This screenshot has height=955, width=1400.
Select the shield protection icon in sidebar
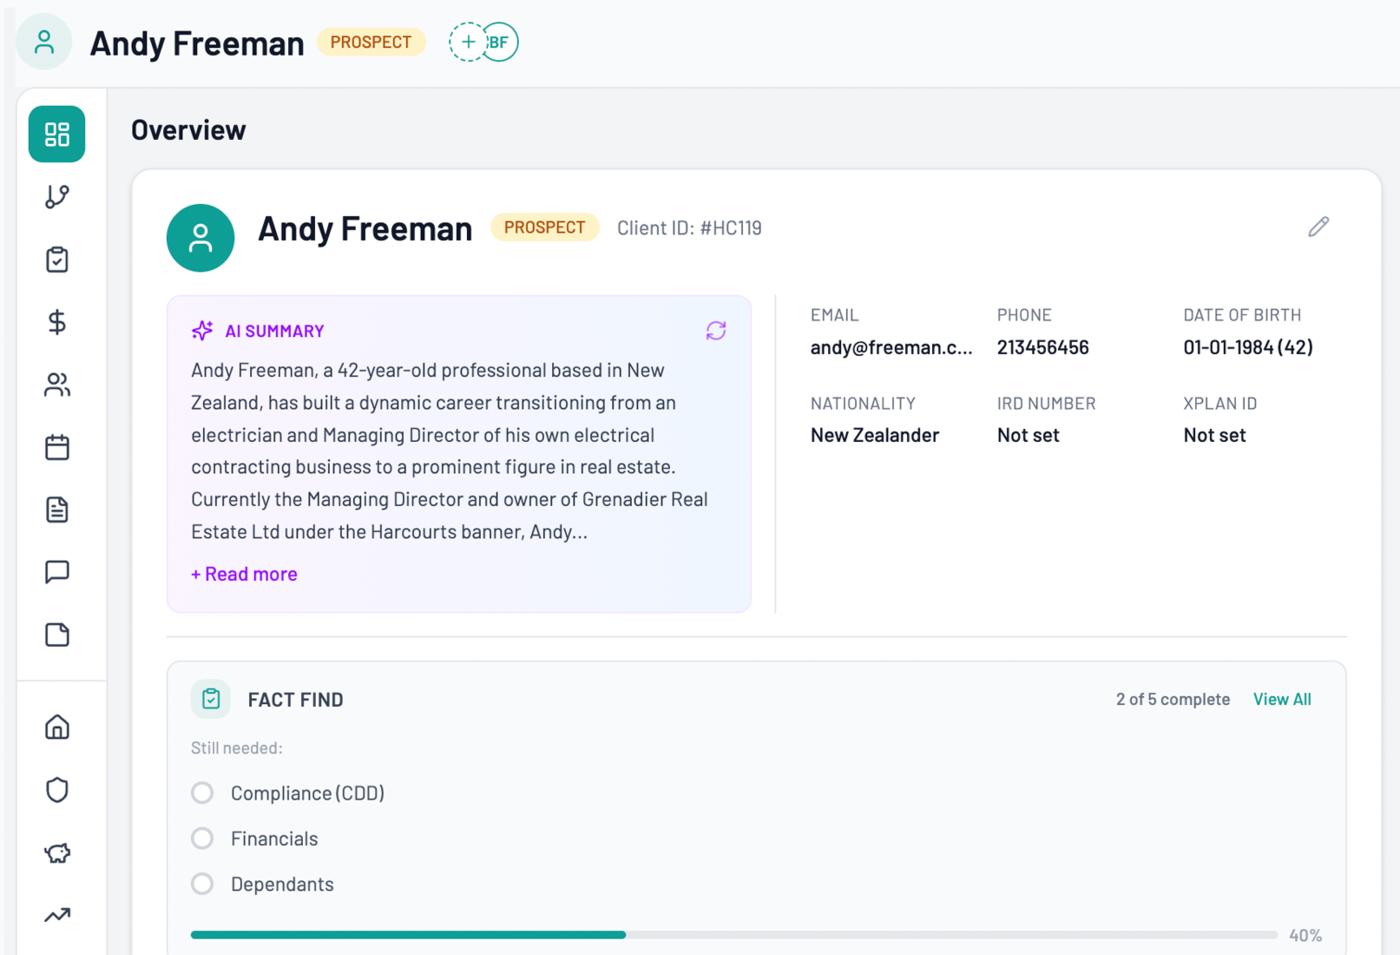pyautogui.click(x=57, y=790)
